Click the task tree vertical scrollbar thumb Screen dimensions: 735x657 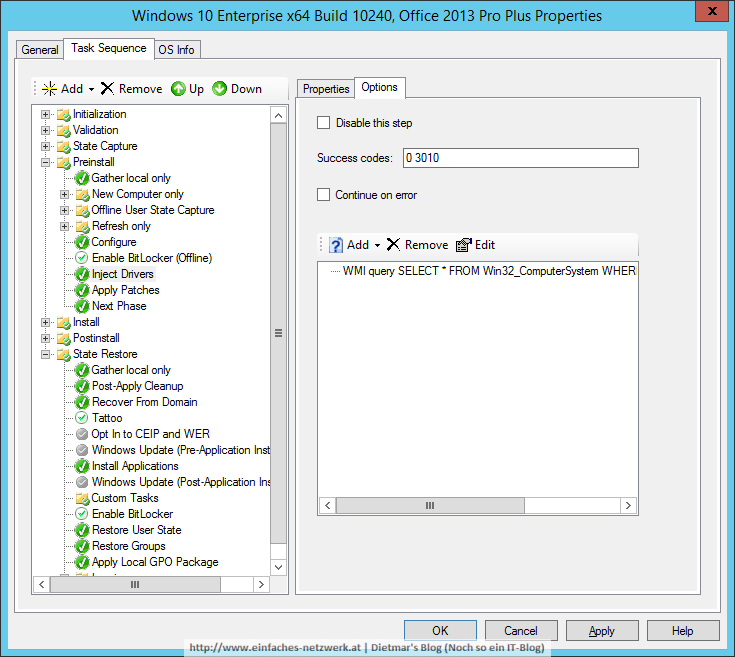[278, 333]
